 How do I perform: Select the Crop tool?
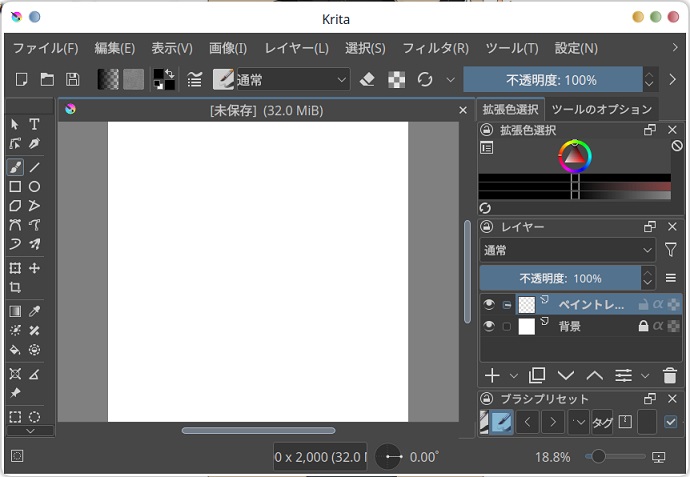pos(15,287)
